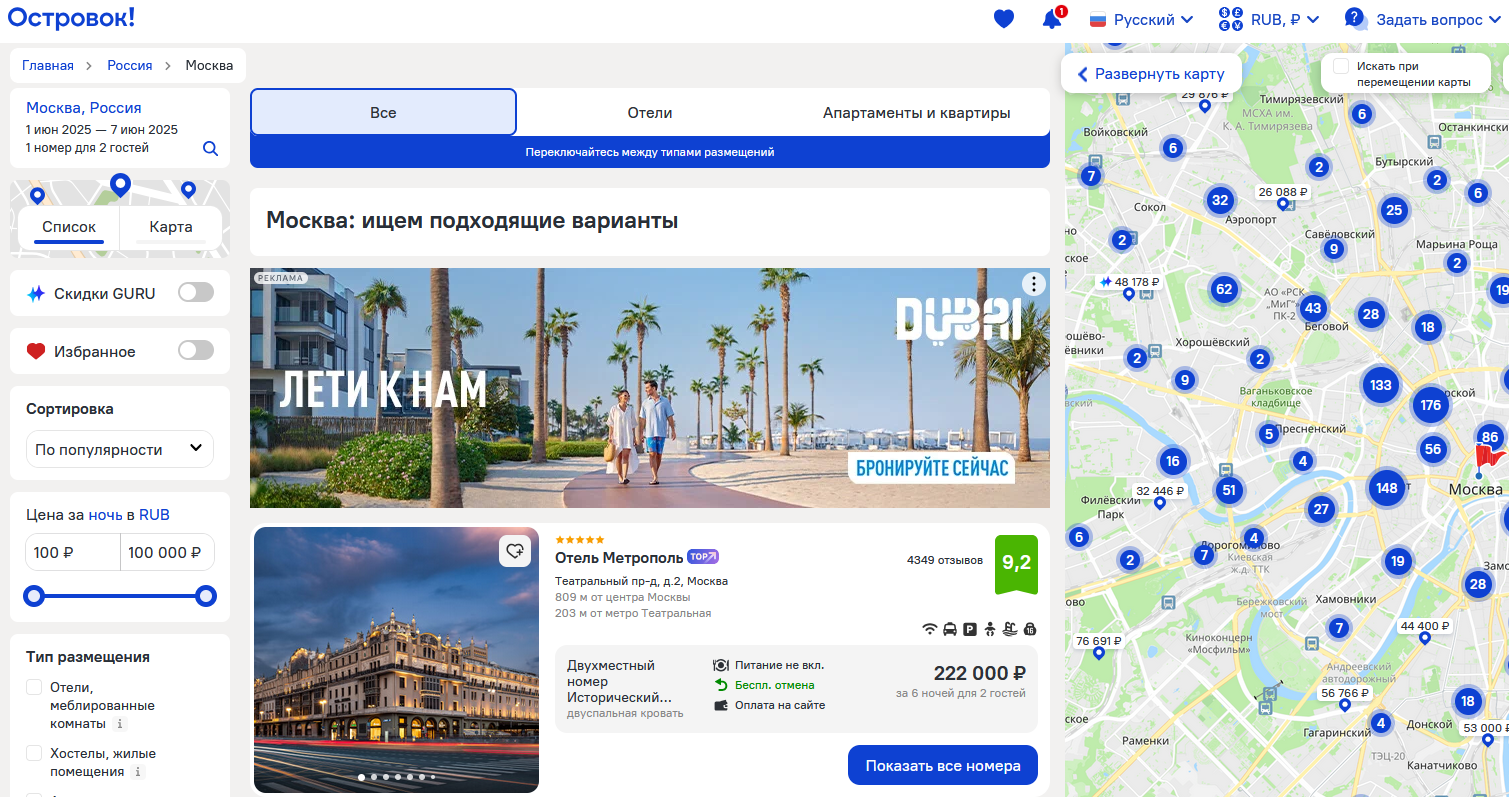Open the map cluster marked 148
The height and width of the screenshot is (797, 1509).
click(1386, 488)
